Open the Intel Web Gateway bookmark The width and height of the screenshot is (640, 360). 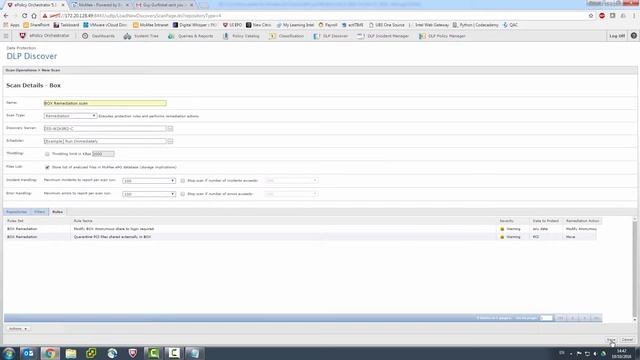(x=429, y=25)
